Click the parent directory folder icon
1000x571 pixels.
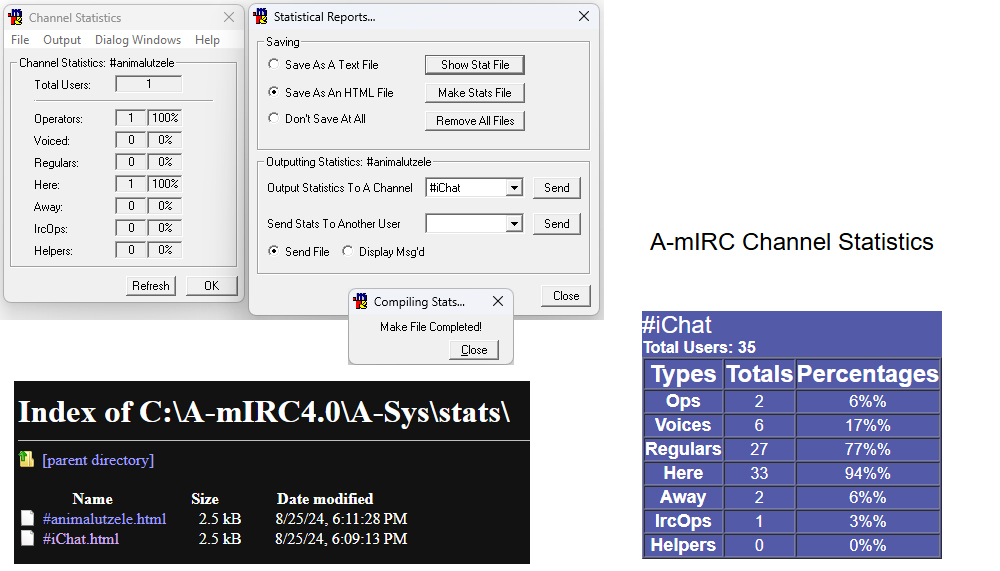tap(26, 459)
